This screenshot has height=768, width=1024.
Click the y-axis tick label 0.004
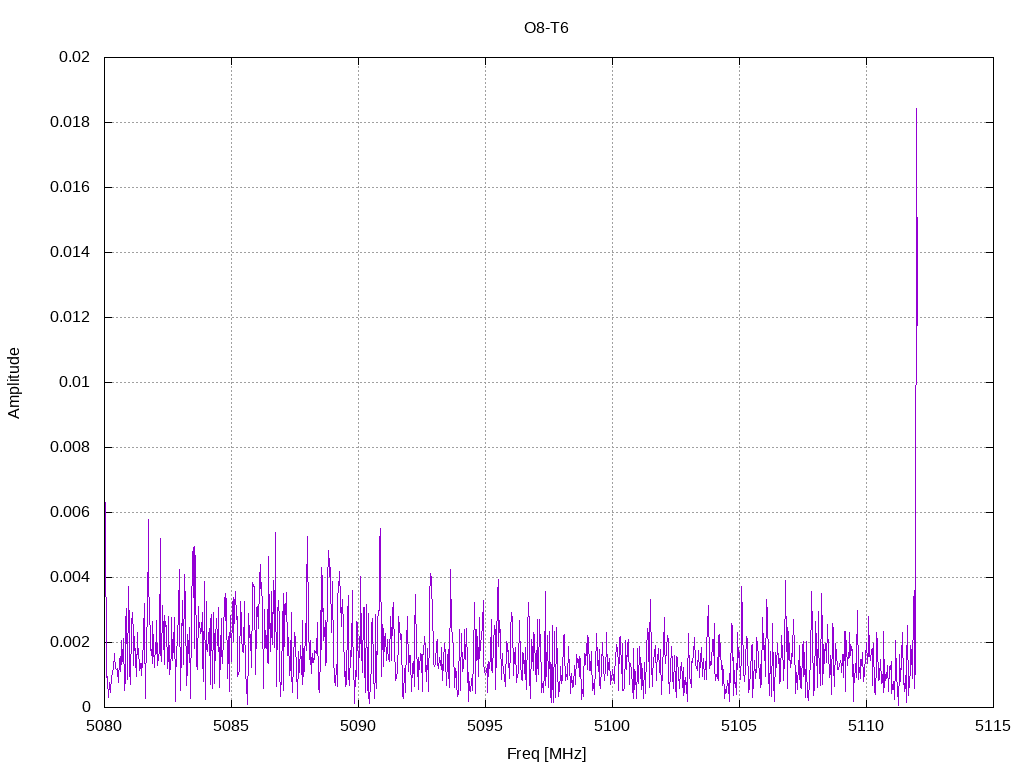coord(70,577)
